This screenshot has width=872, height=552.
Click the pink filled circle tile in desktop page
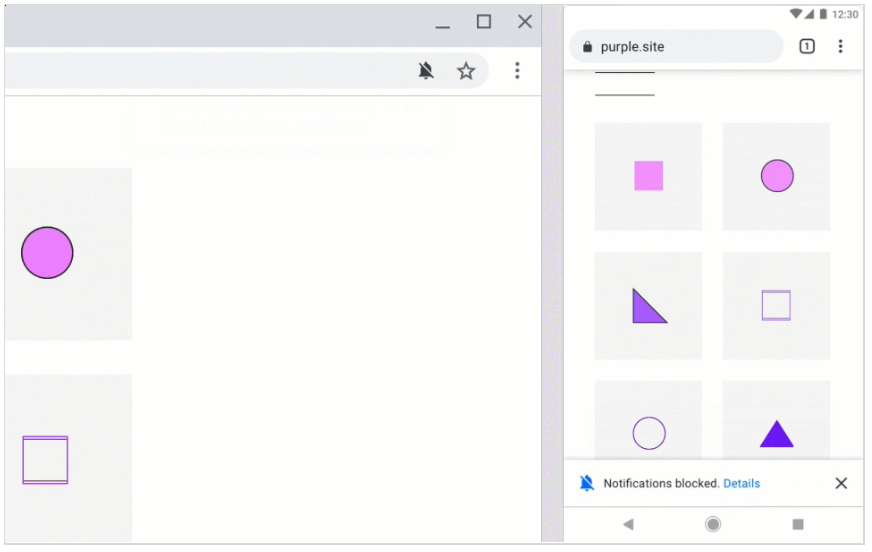point(68,253)
